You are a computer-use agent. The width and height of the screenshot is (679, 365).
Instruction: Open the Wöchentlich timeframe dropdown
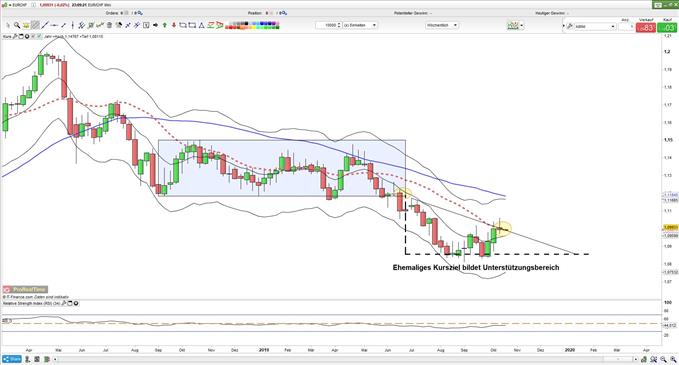click(x=442, y=26)
